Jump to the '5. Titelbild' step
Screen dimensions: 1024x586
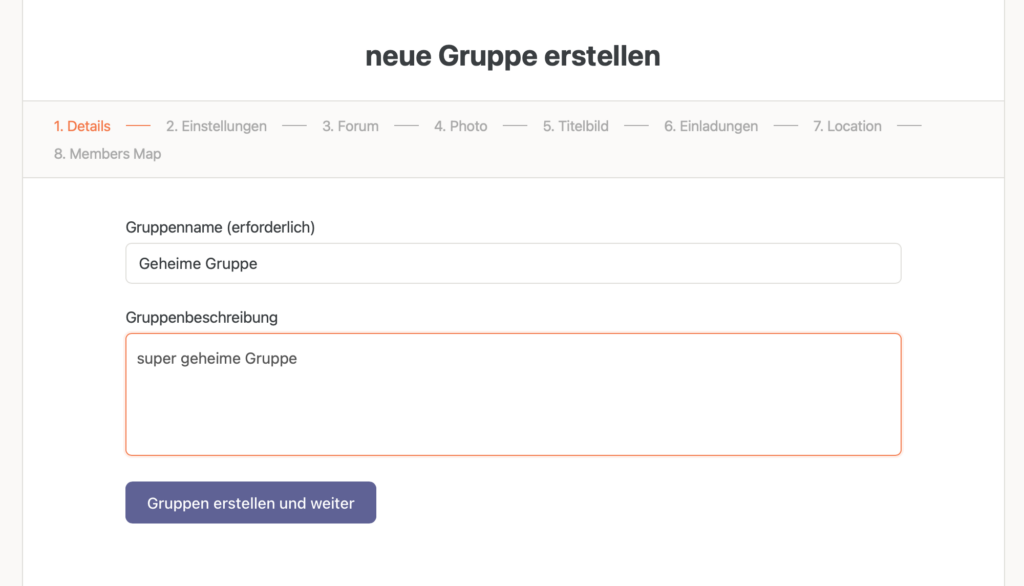tap(575, 126)
